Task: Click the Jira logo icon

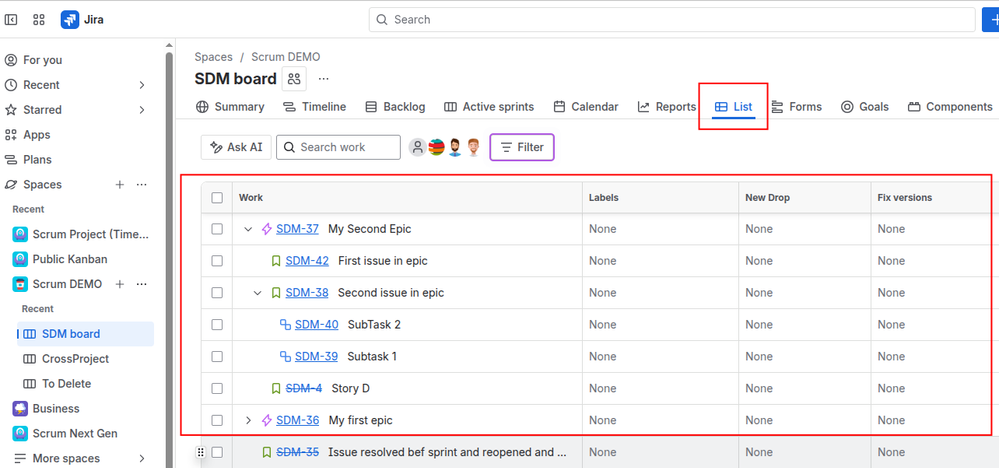Action: pos(69,20)
